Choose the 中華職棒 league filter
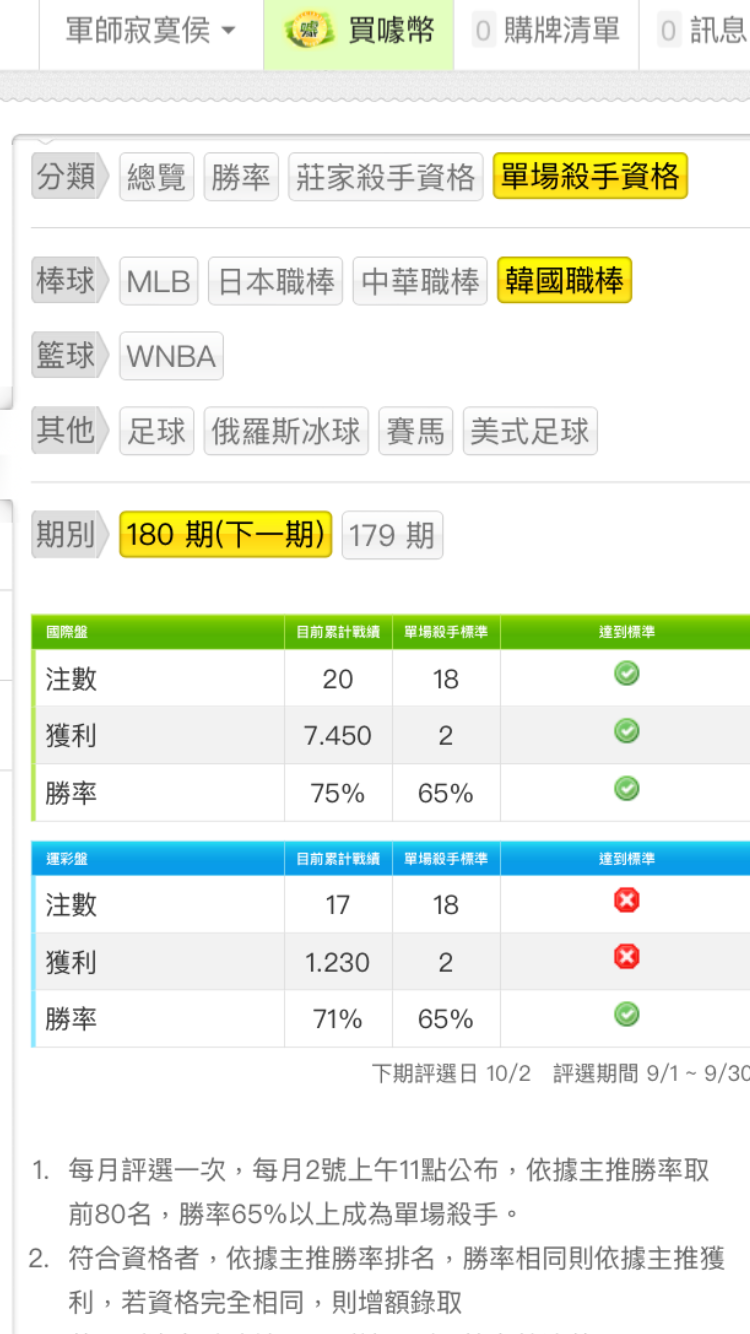Image resolution: width=750 pixels, height=1334 pixels. [x=420, y=281]
